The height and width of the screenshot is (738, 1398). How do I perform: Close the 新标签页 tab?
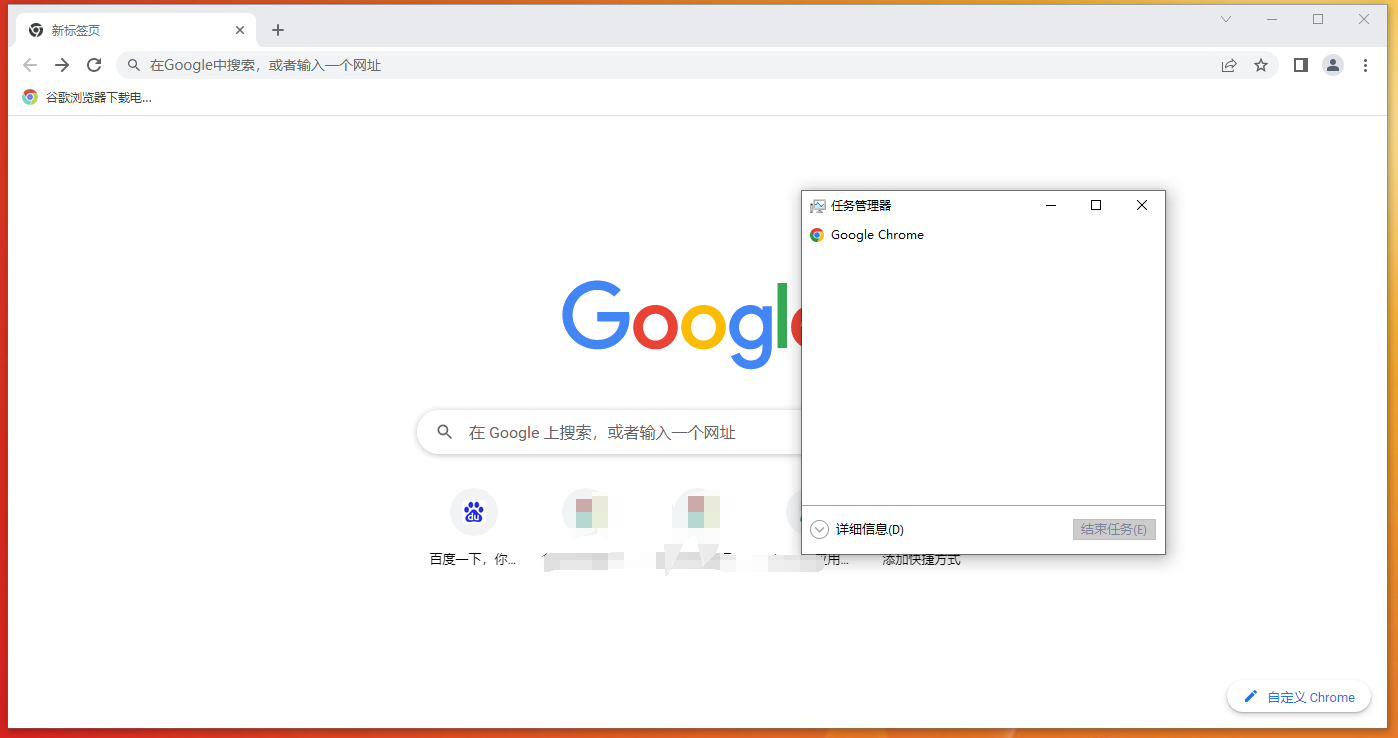click(240, 30)
